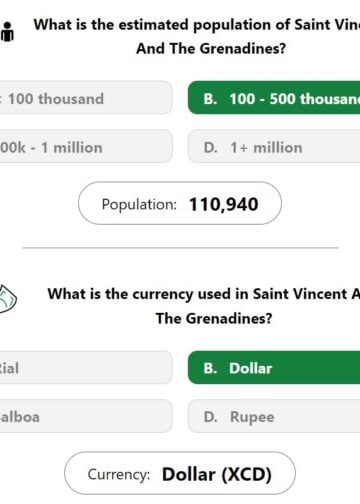This screenshot has height=504, width=360.
Task: Click the Dollar (XCD) currency value
Action: tap(217, 474)
